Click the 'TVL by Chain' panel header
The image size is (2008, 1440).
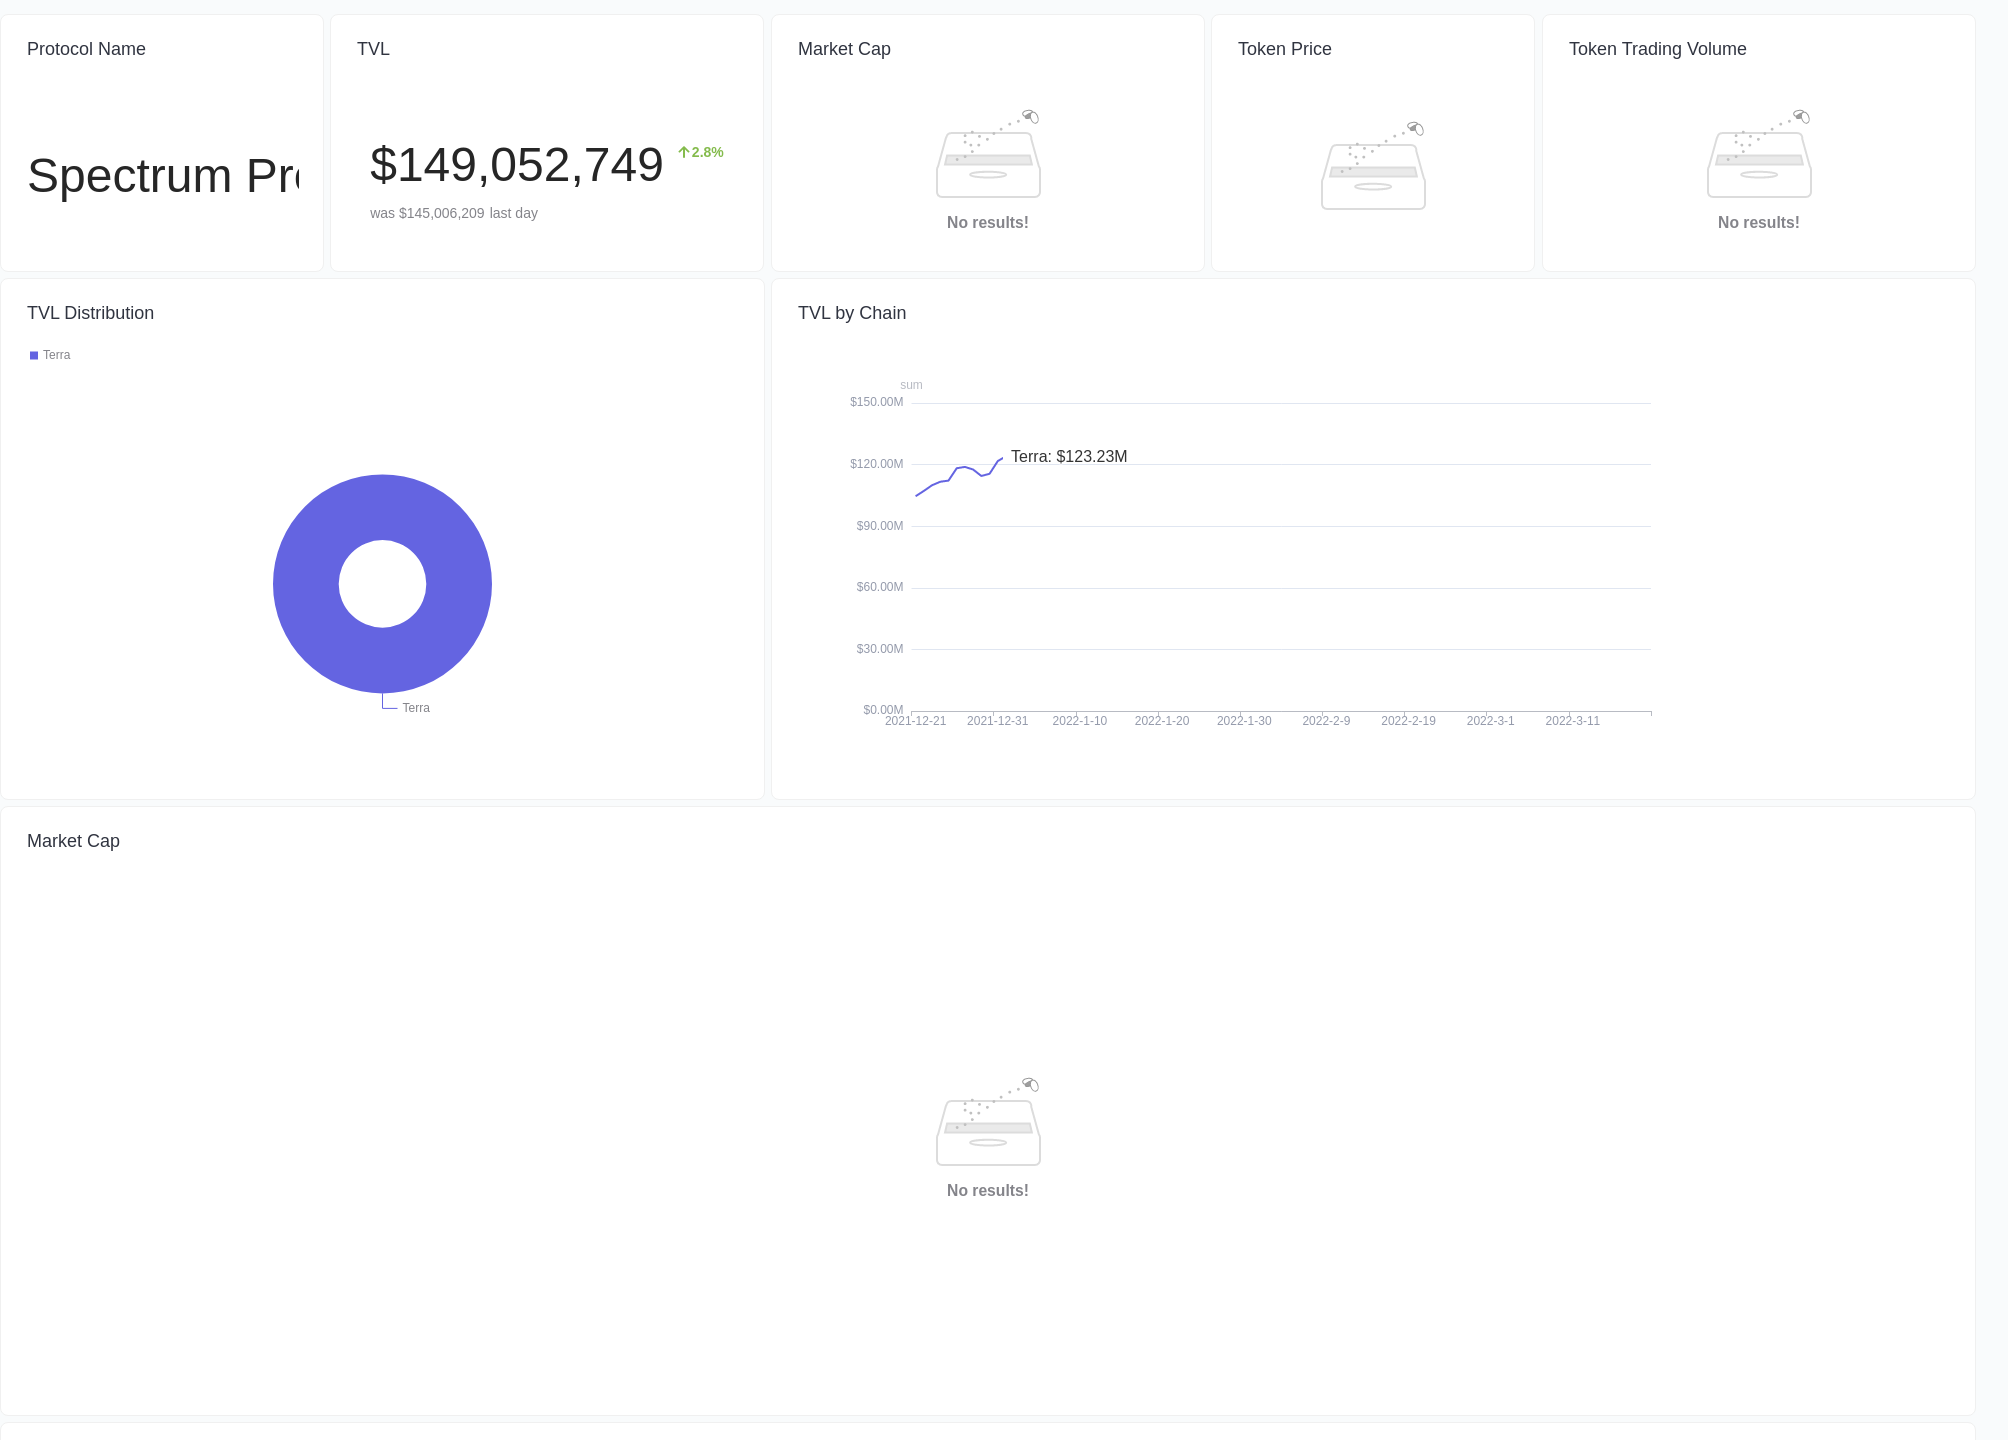tap(851, 313)
